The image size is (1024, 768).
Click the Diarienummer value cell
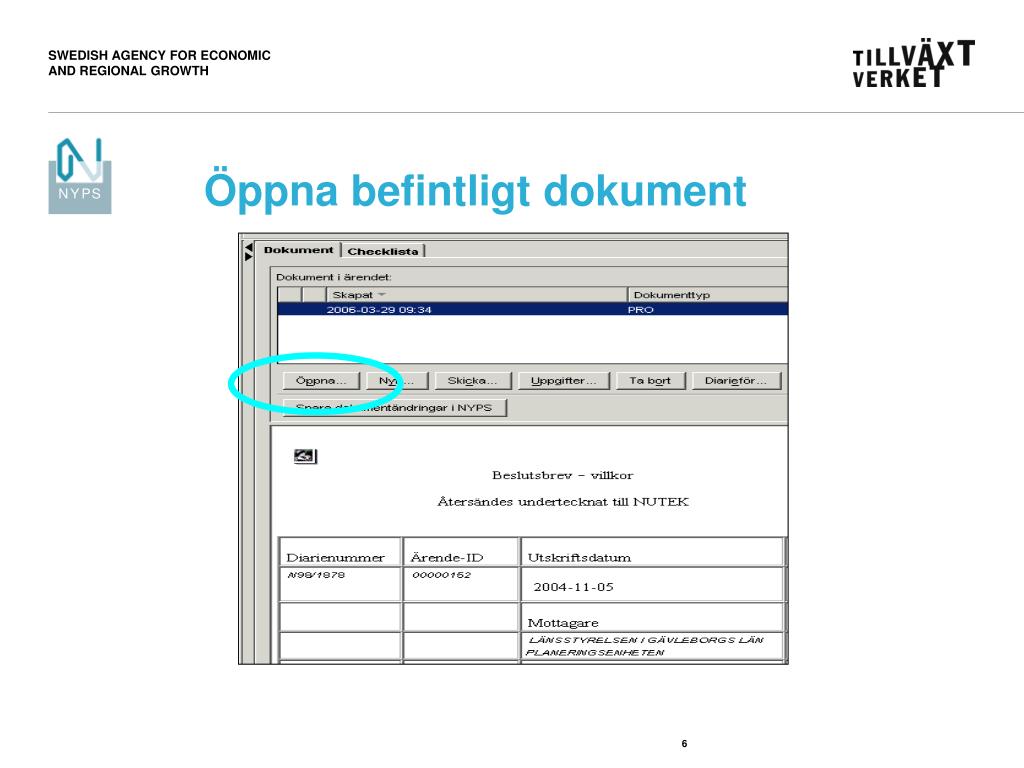(340, 584)
